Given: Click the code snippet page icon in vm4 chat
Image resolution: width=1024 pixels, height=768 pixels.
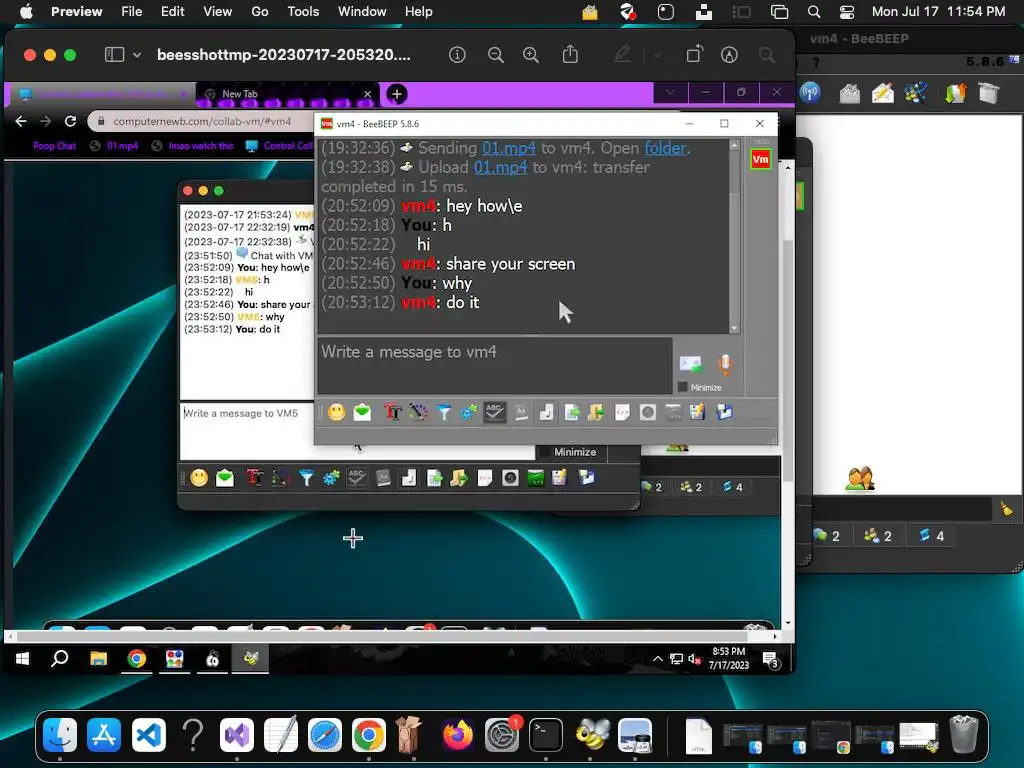Looking at the screenshot, I should pos(622,412).
